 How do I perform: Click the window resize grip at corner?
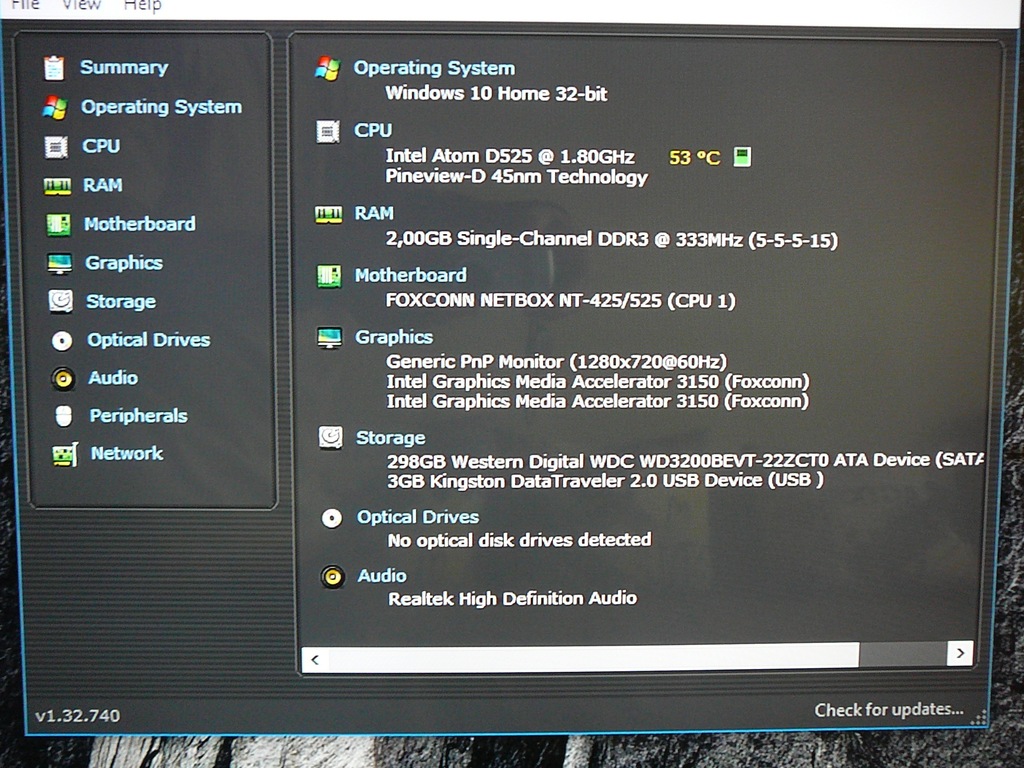[x=978, y=718]
